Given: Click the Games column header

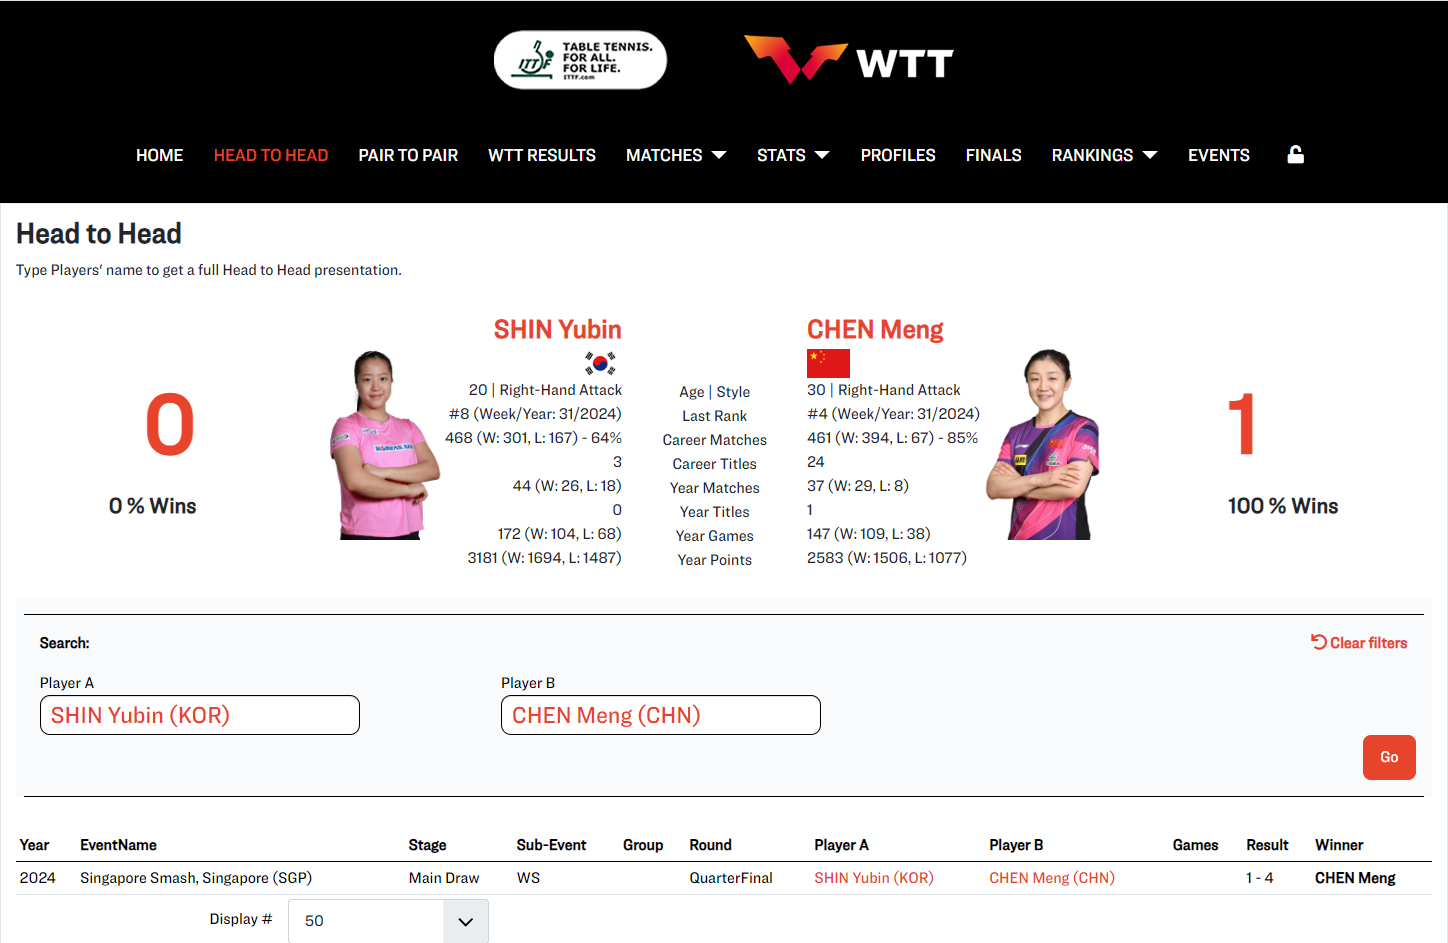Looking at the screenshot, I should [x=1195, y=845].
